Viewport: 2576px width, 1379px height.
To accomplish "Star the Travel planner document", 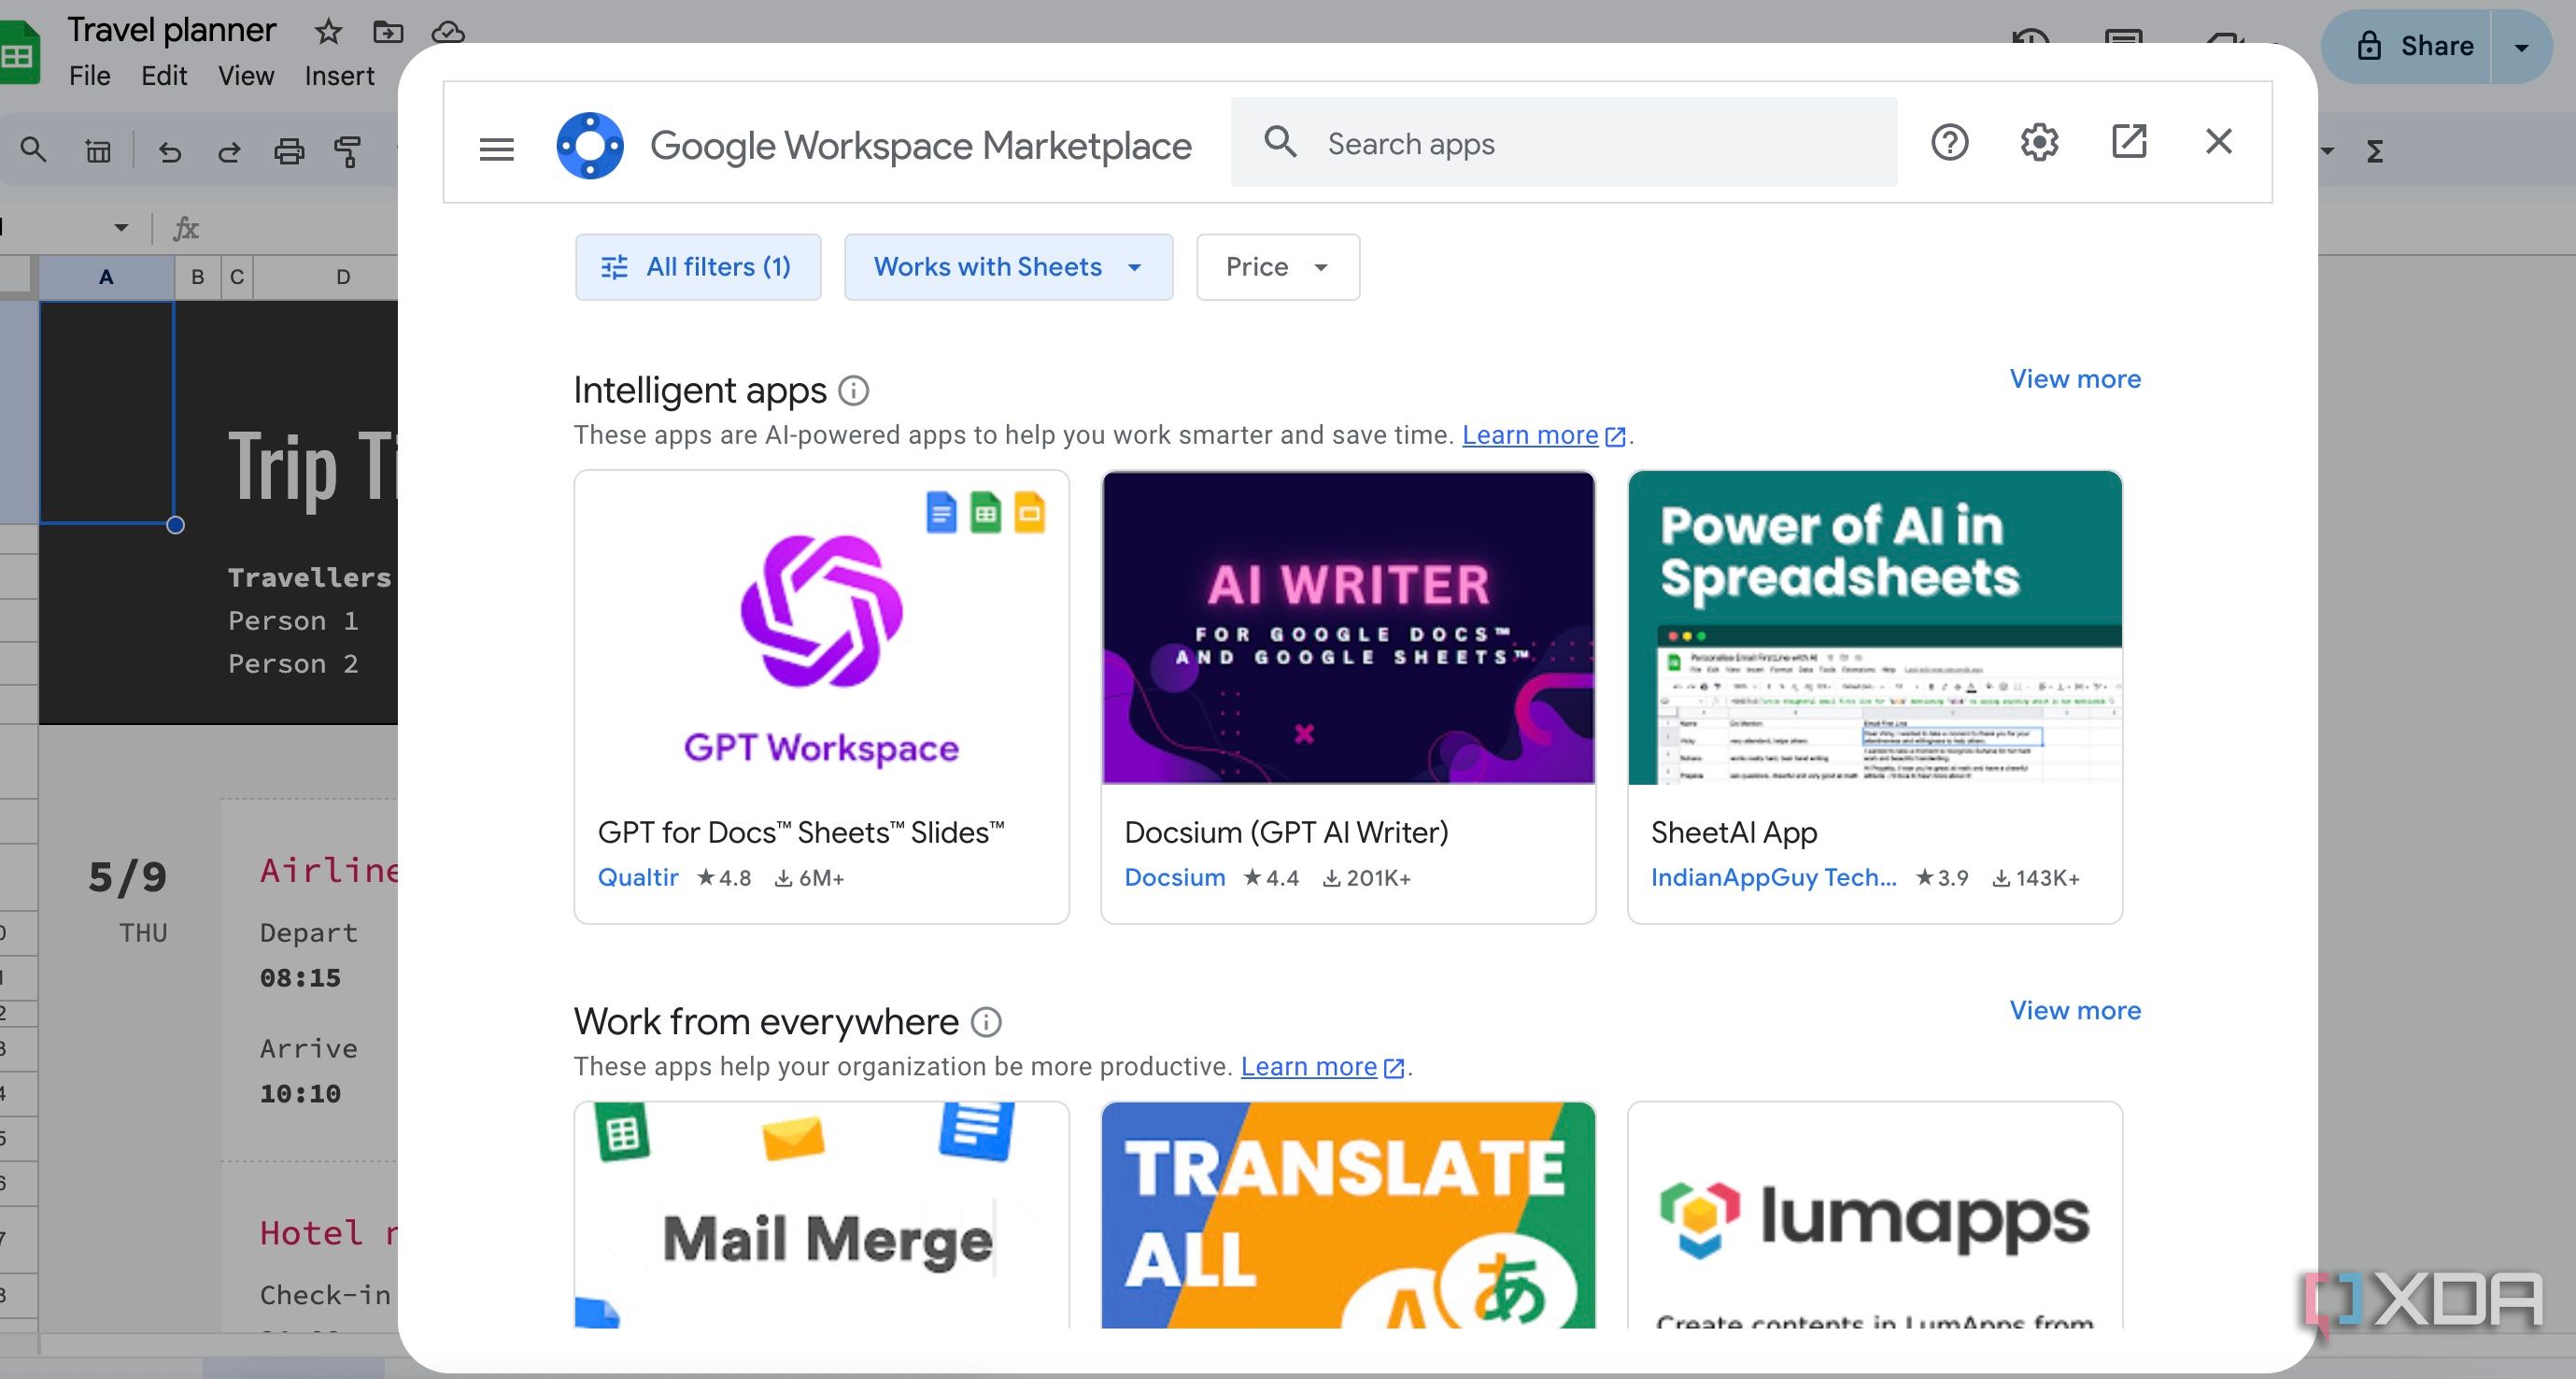I will click(328, 31).
